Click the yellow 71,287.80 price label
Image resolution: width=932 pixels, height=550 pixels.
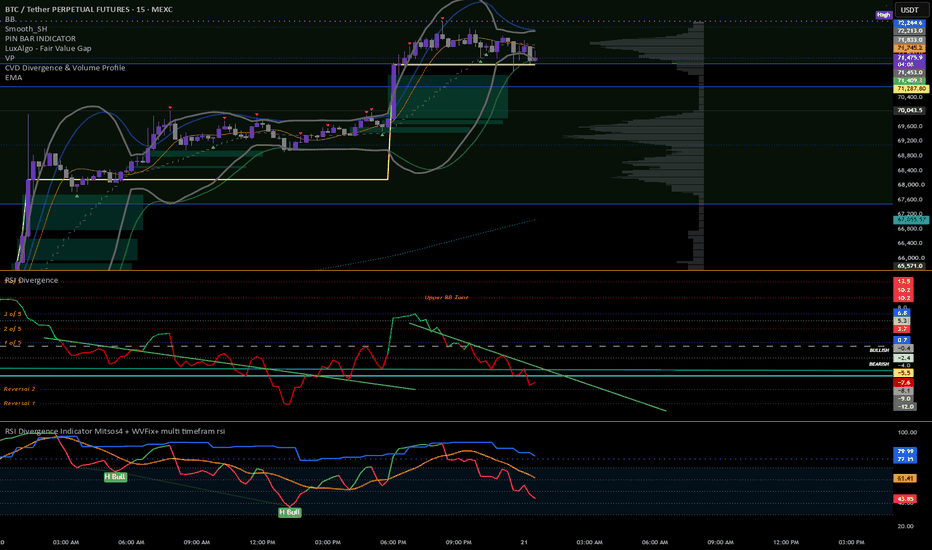point(911,89)
